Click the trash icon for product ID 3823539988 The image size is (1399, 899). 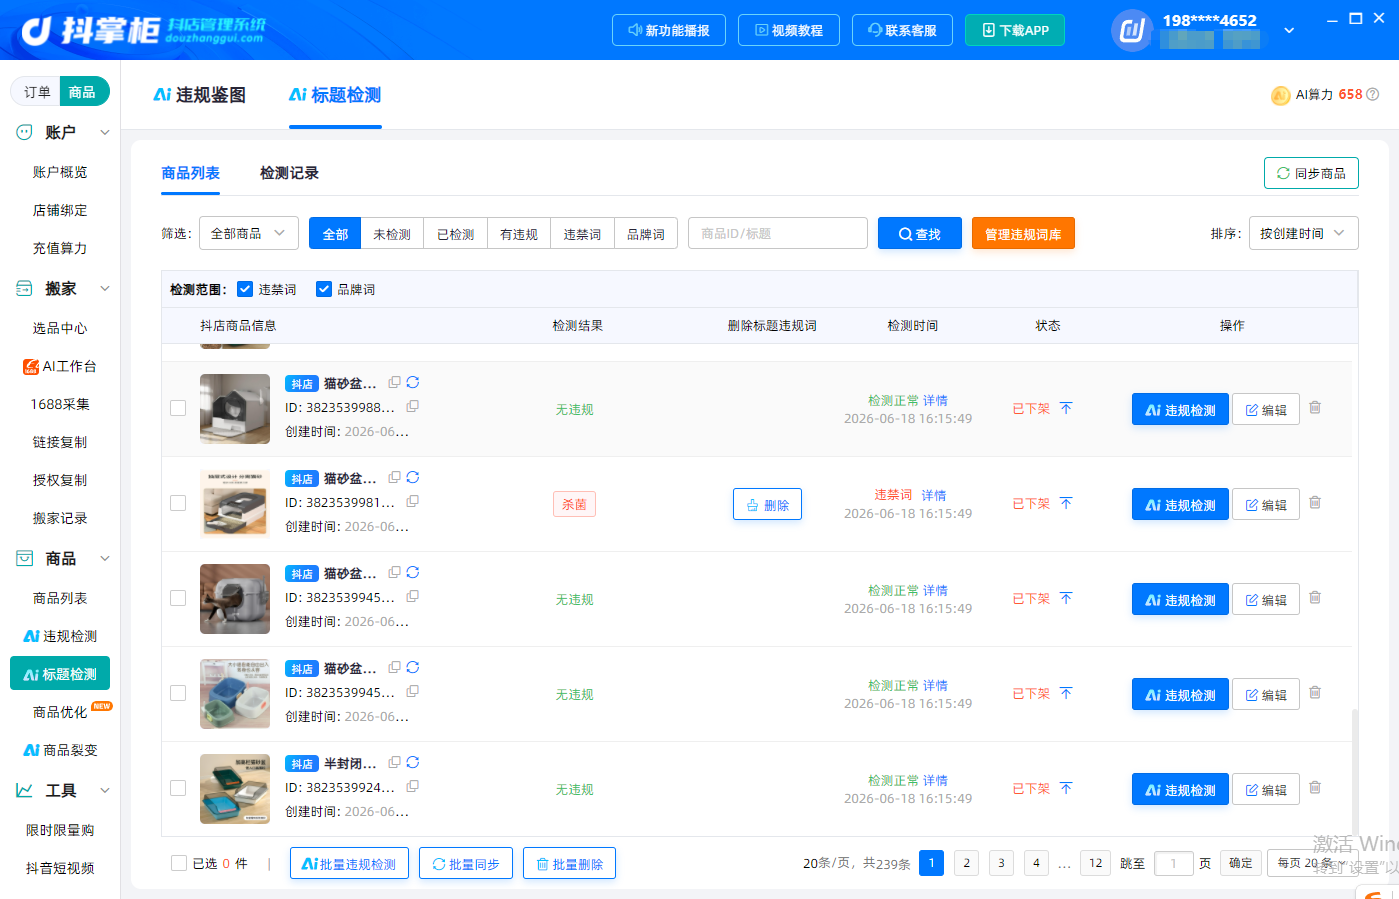tap(1315, 408)
